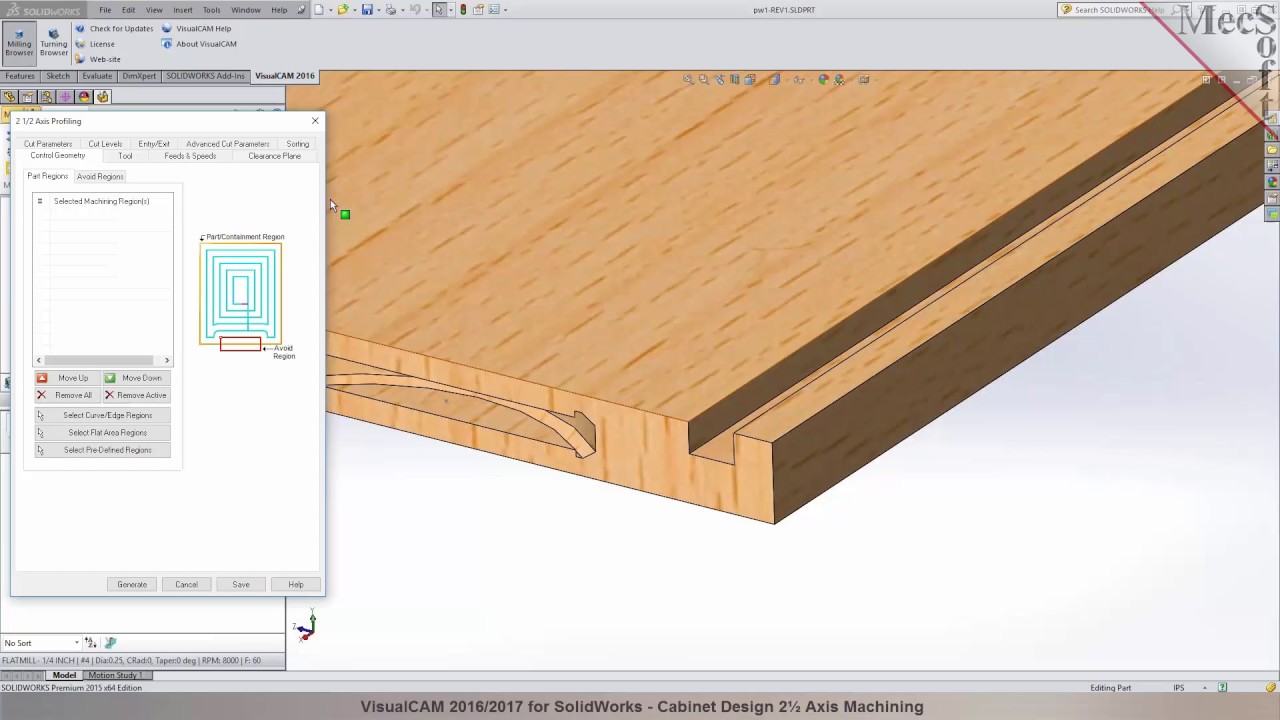Switch to the Evaluate ribbon tab

point(97,76)
